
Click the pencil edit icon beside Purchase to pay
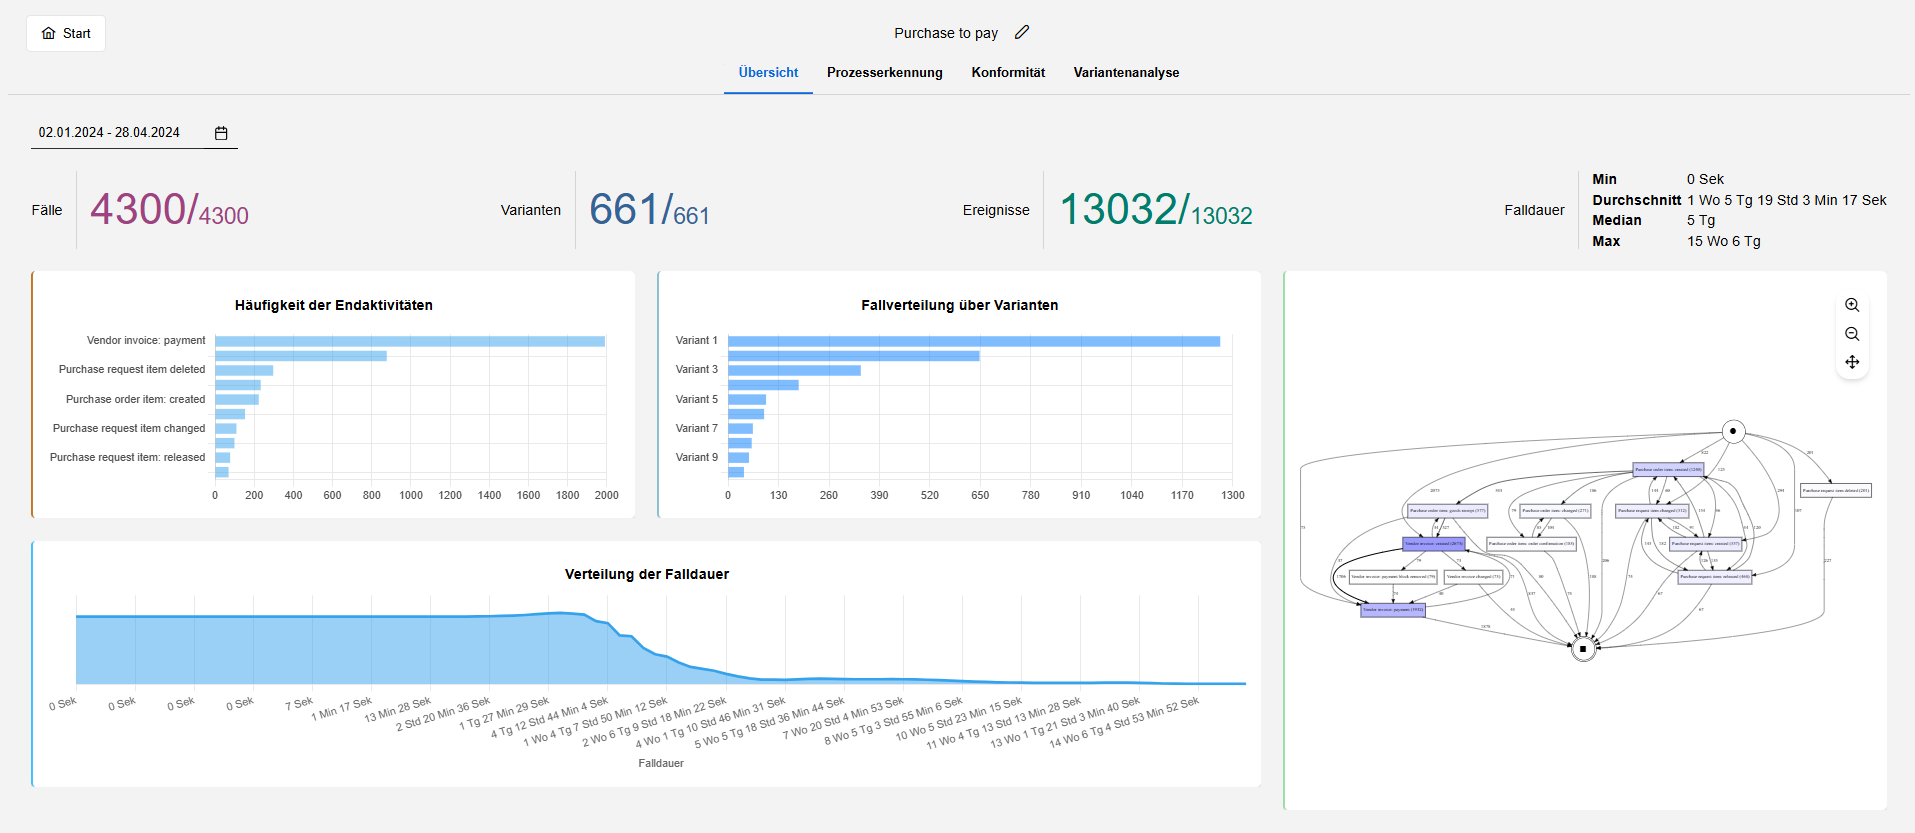[x=1021, y=33]
